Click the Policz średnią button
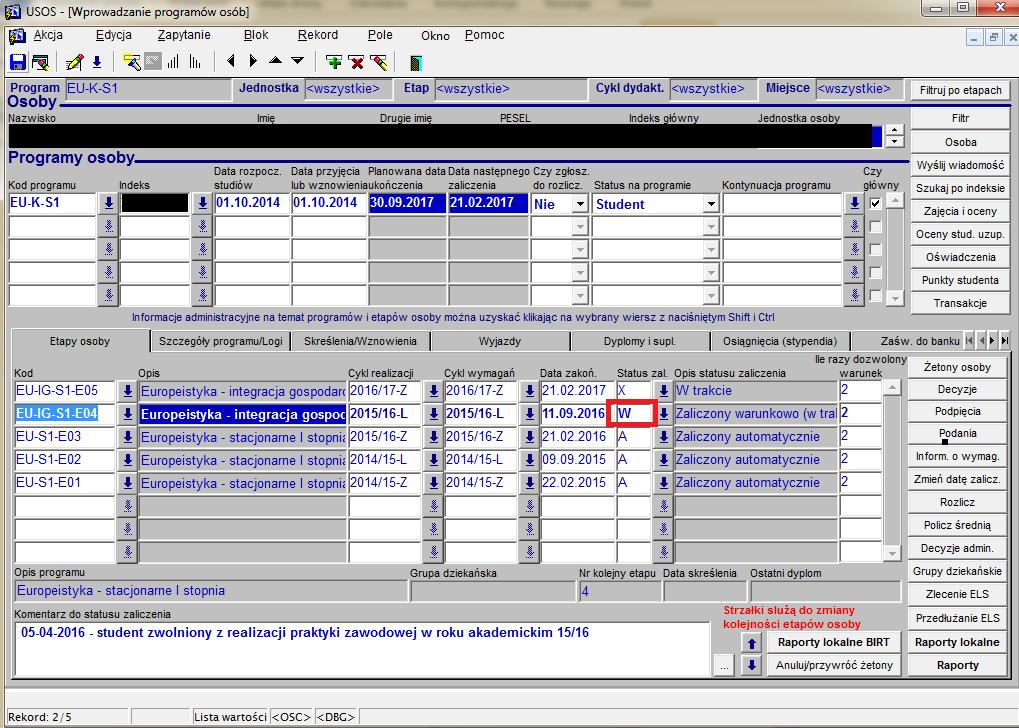This screenshot has height=728, width=1019. click(x=957, y=525)
